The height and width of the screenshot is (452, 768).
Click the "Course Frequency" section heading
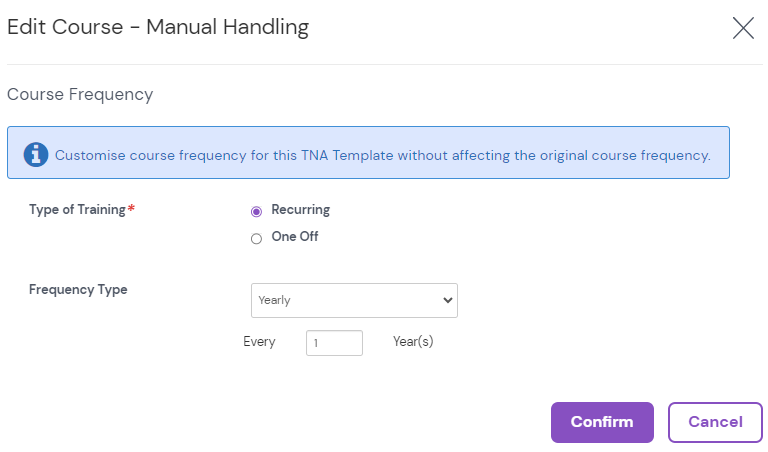80,95
